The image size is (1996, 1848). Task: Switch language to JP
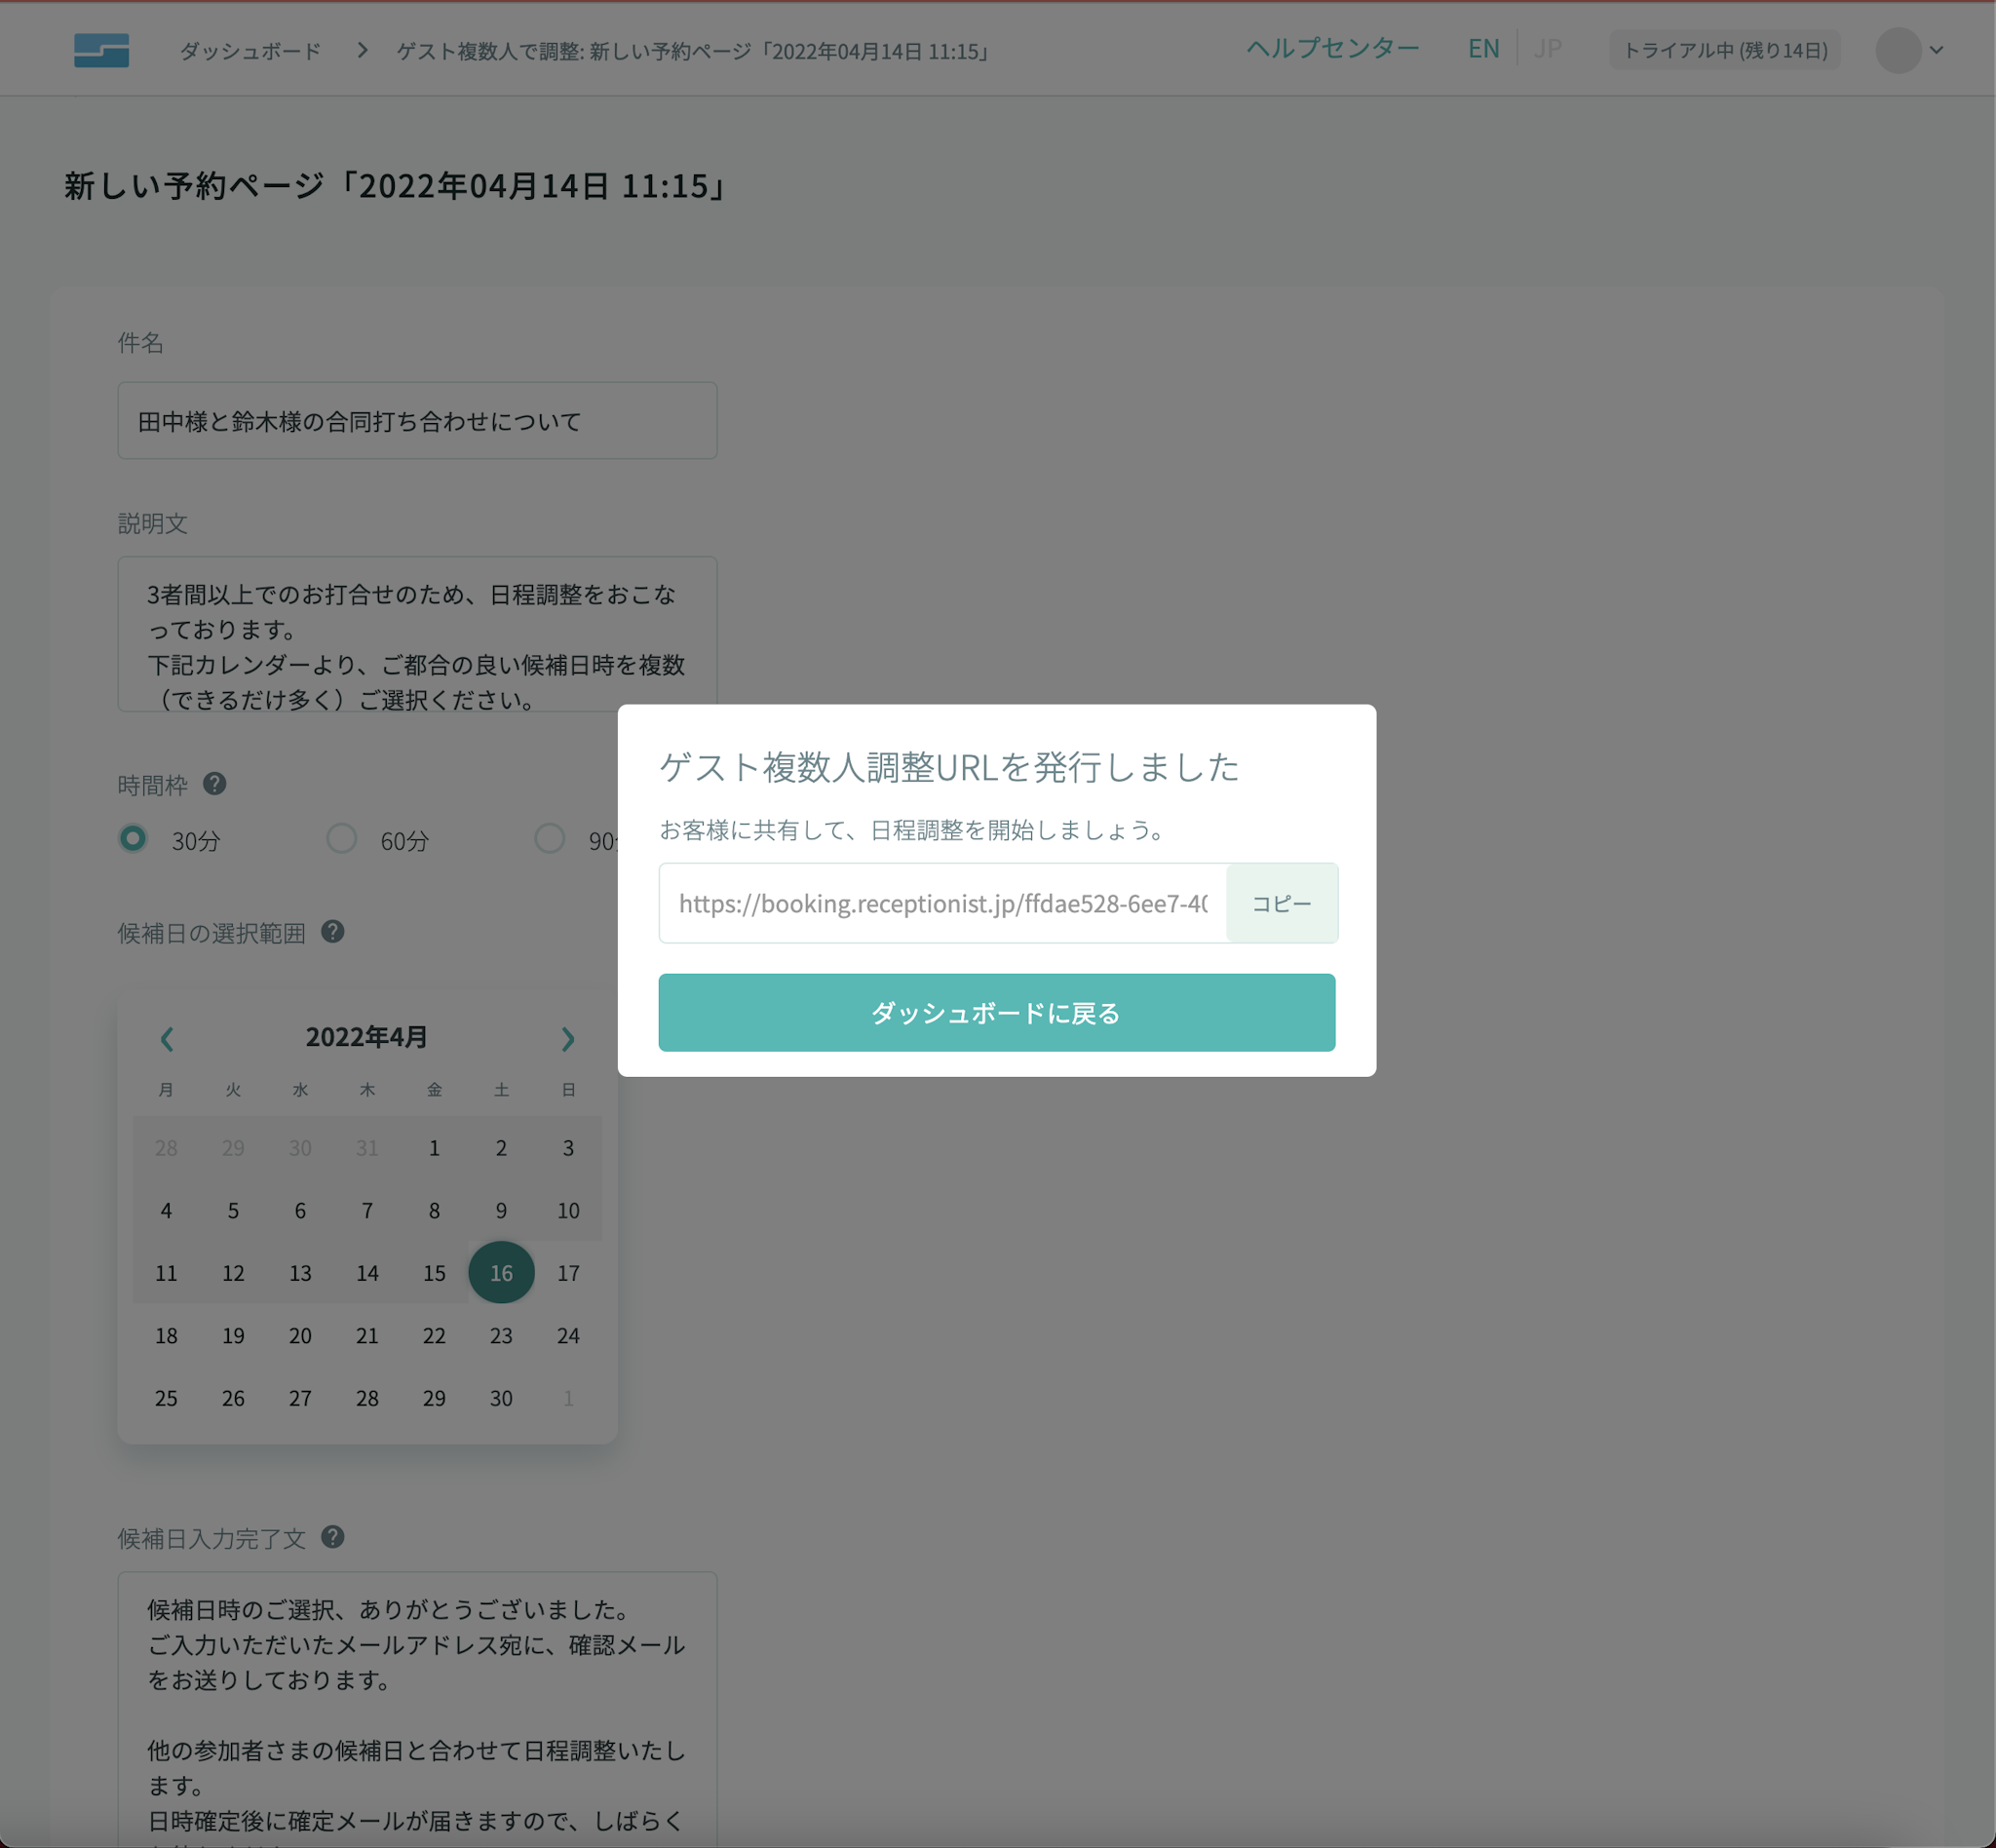click(1547, 49)
